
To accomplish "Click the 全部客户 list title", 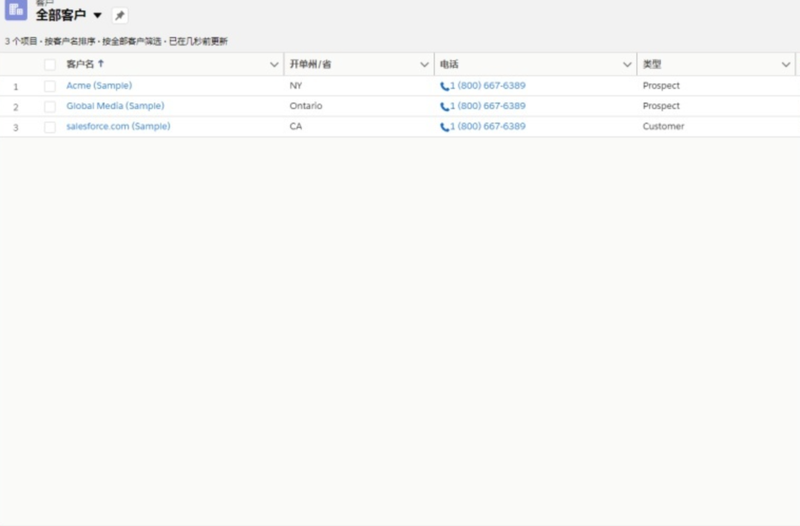I will click(61, 15).
